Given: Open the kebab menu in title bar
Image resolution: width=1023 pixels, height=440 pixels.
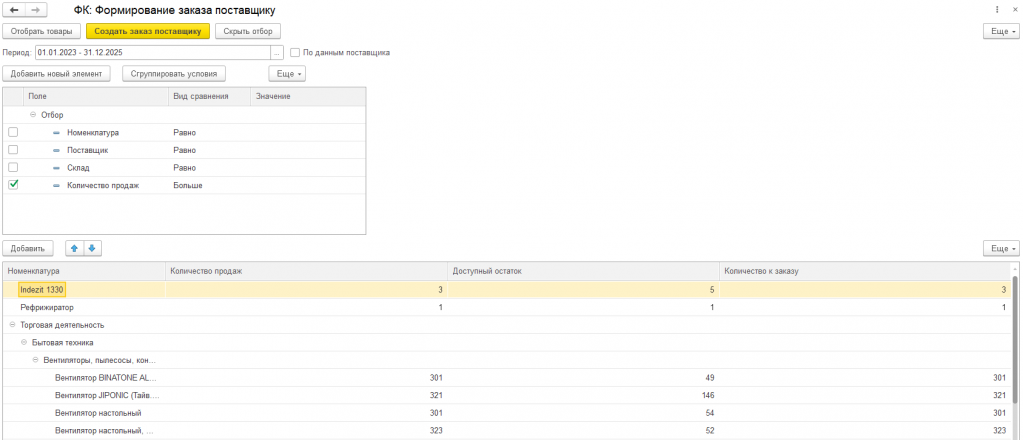Looking at the screenshot, I should (997, 10).
